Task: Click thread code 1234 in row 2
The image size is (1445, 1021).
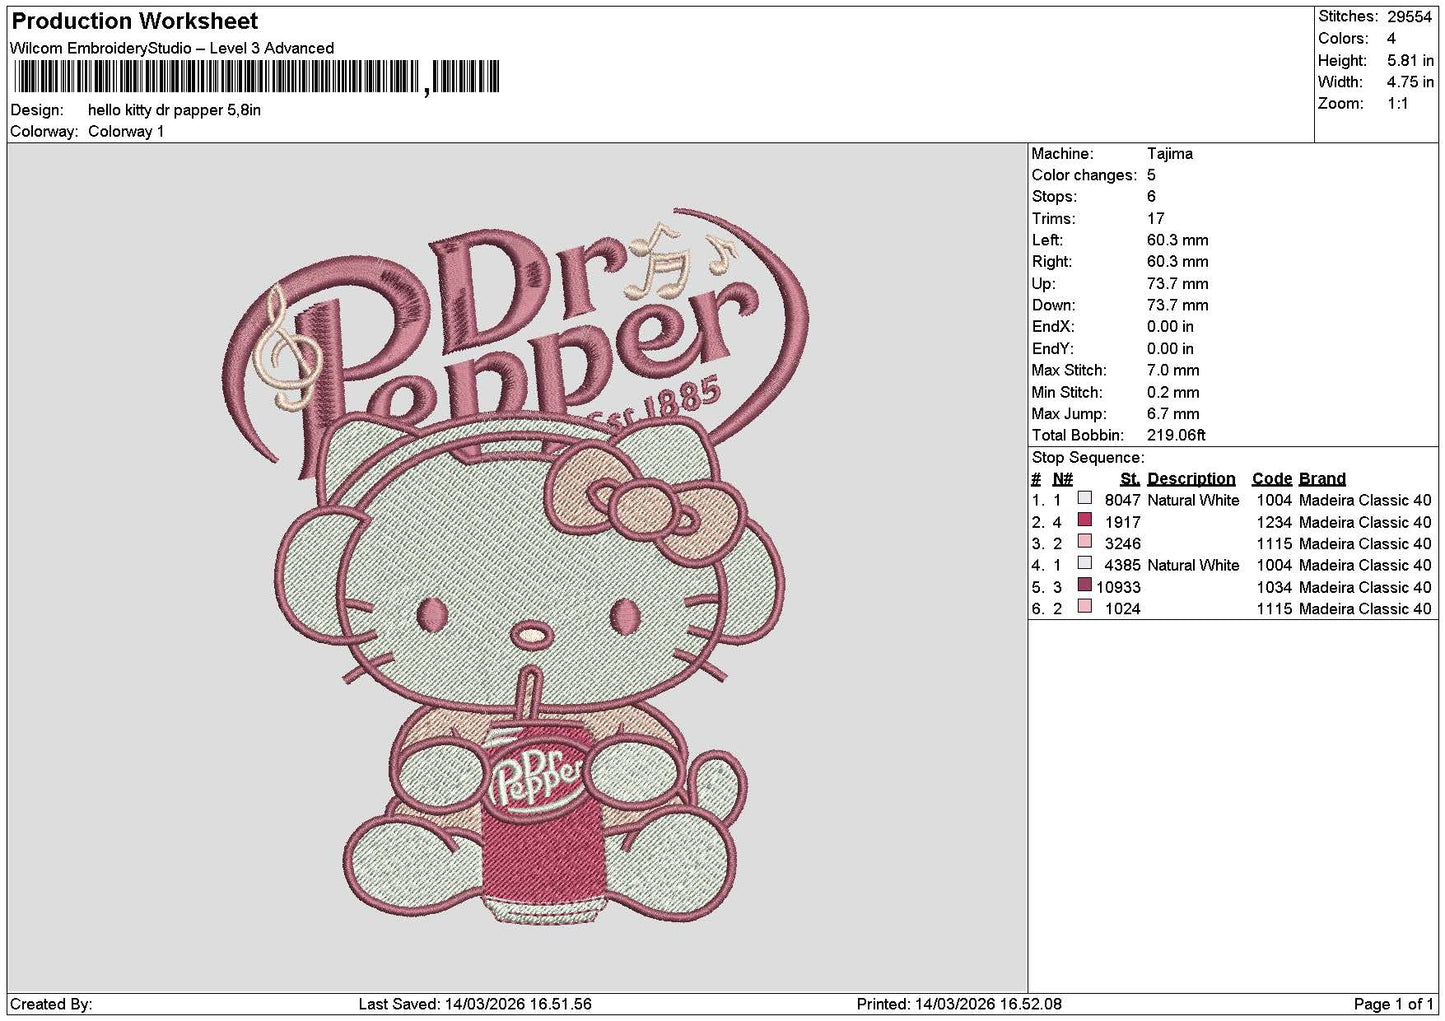Action: 1274,522
